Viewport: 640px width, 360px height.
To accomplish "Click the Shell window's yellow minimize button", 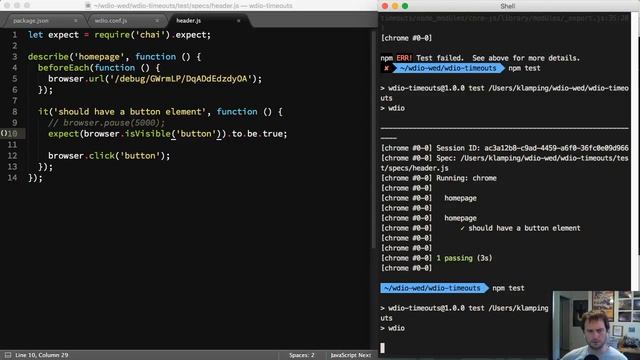I will (x=395, y=6).
